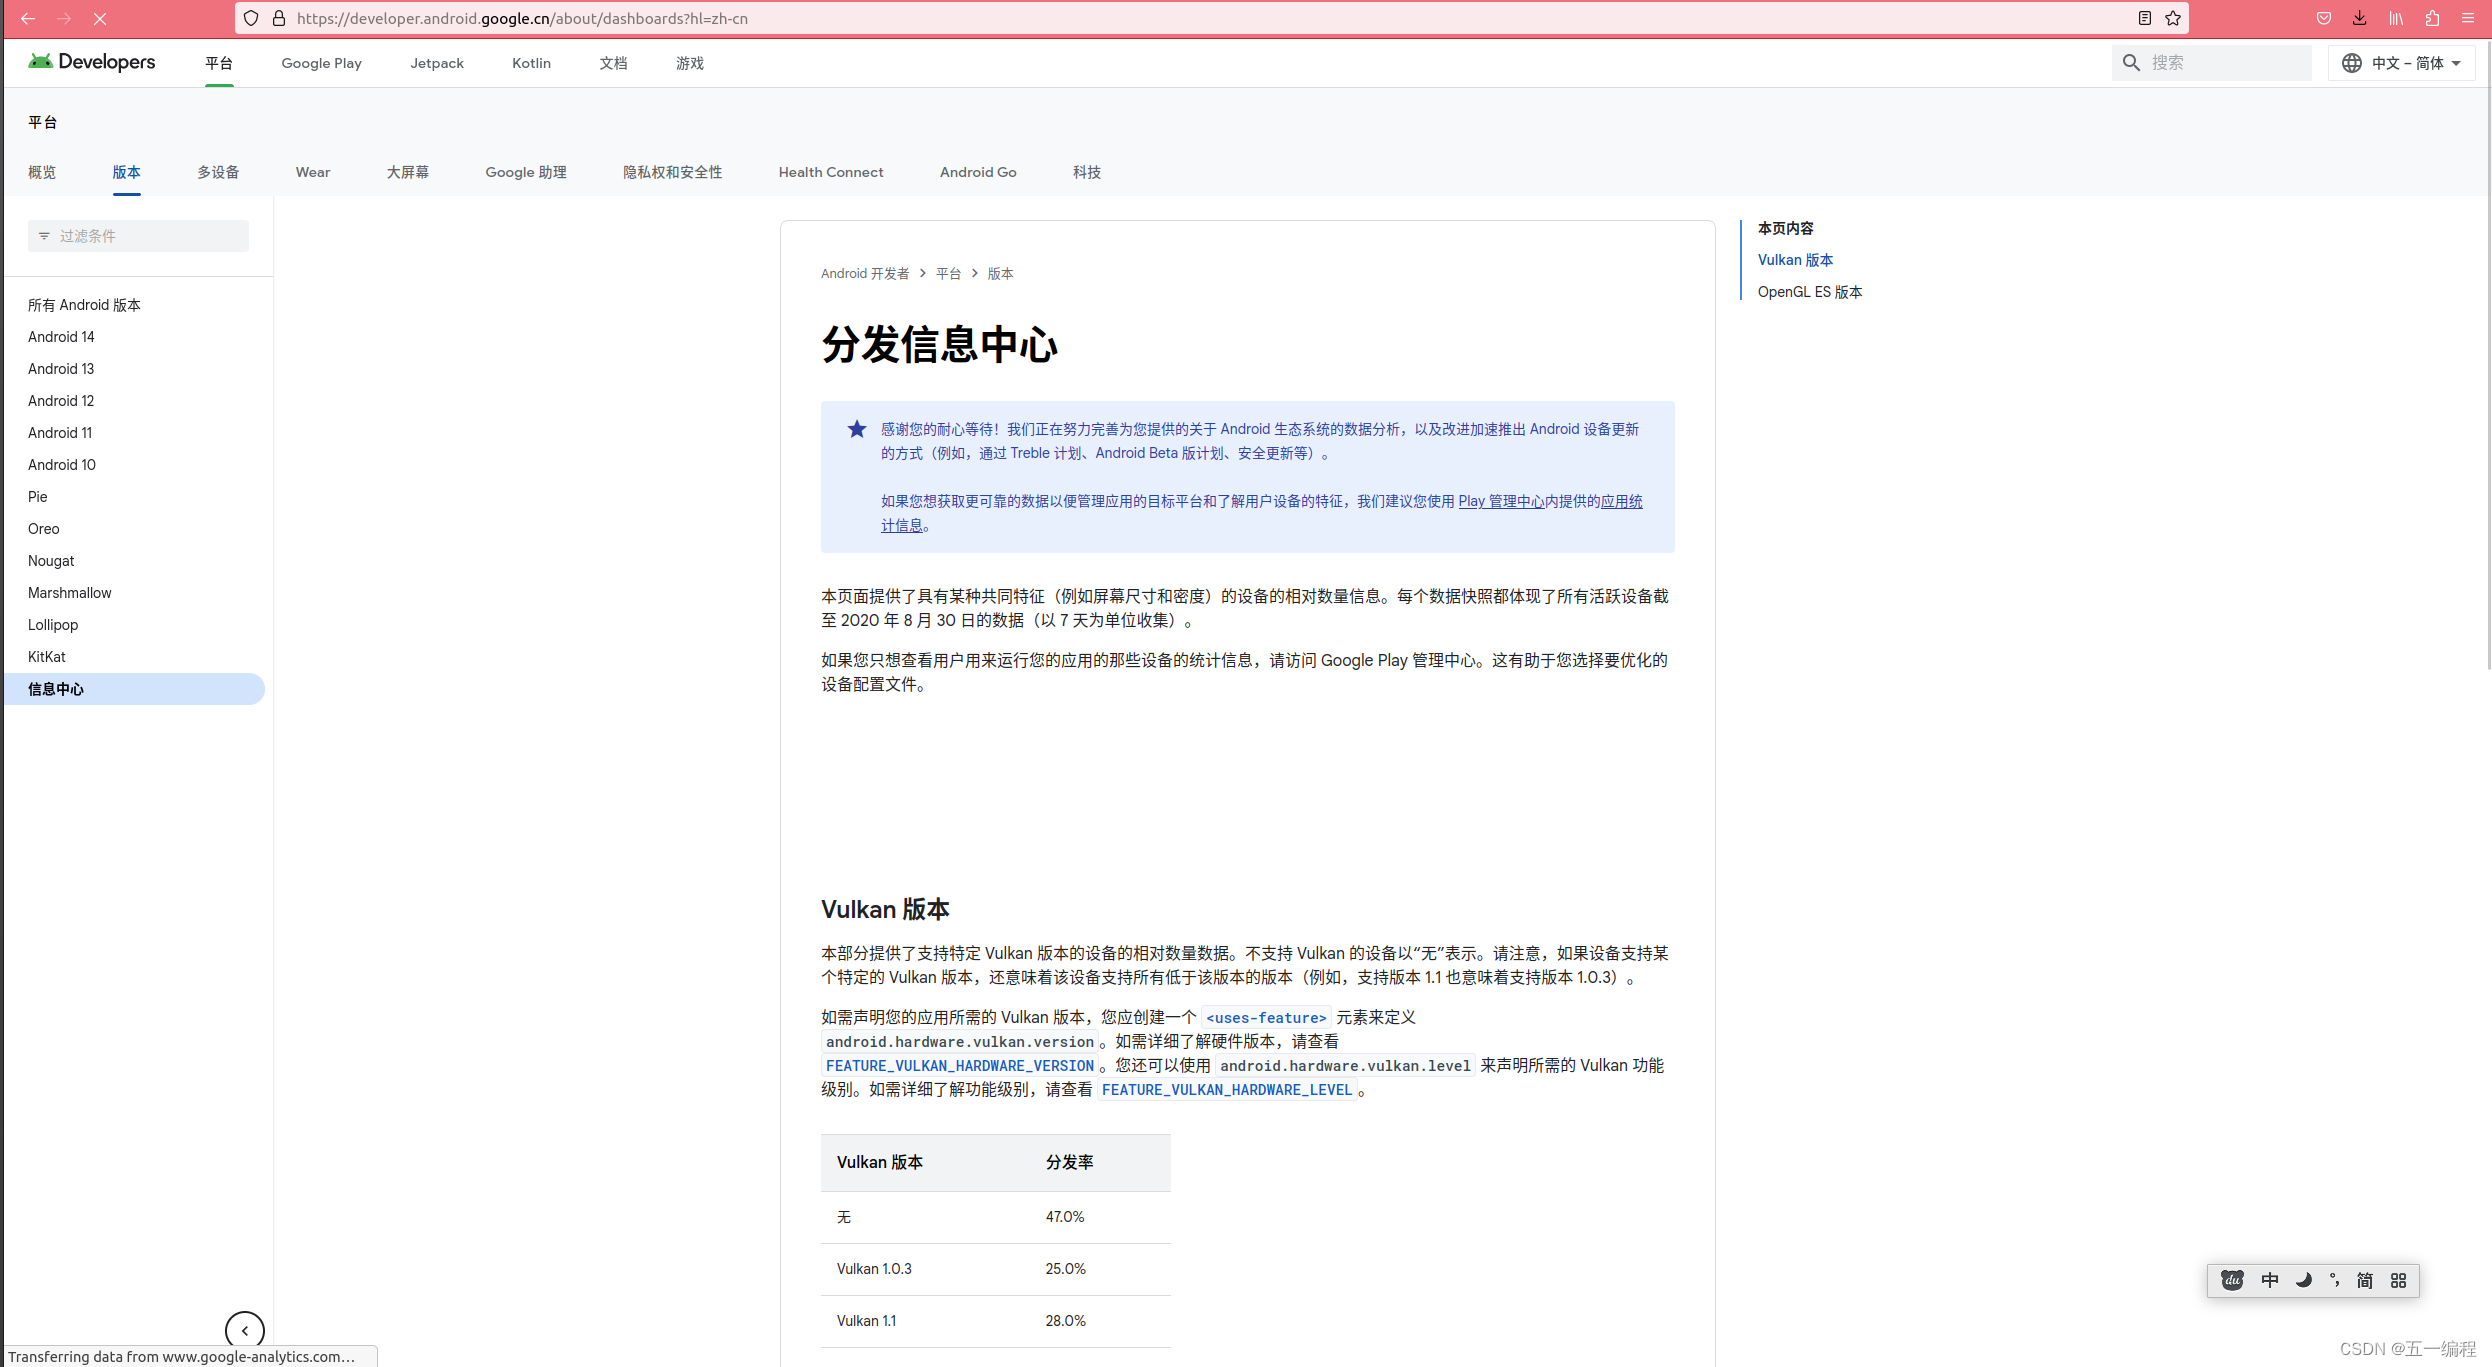
Task: Switch to the 隐私权和安全性 sub-tab
Action: [x=673, y=172]
